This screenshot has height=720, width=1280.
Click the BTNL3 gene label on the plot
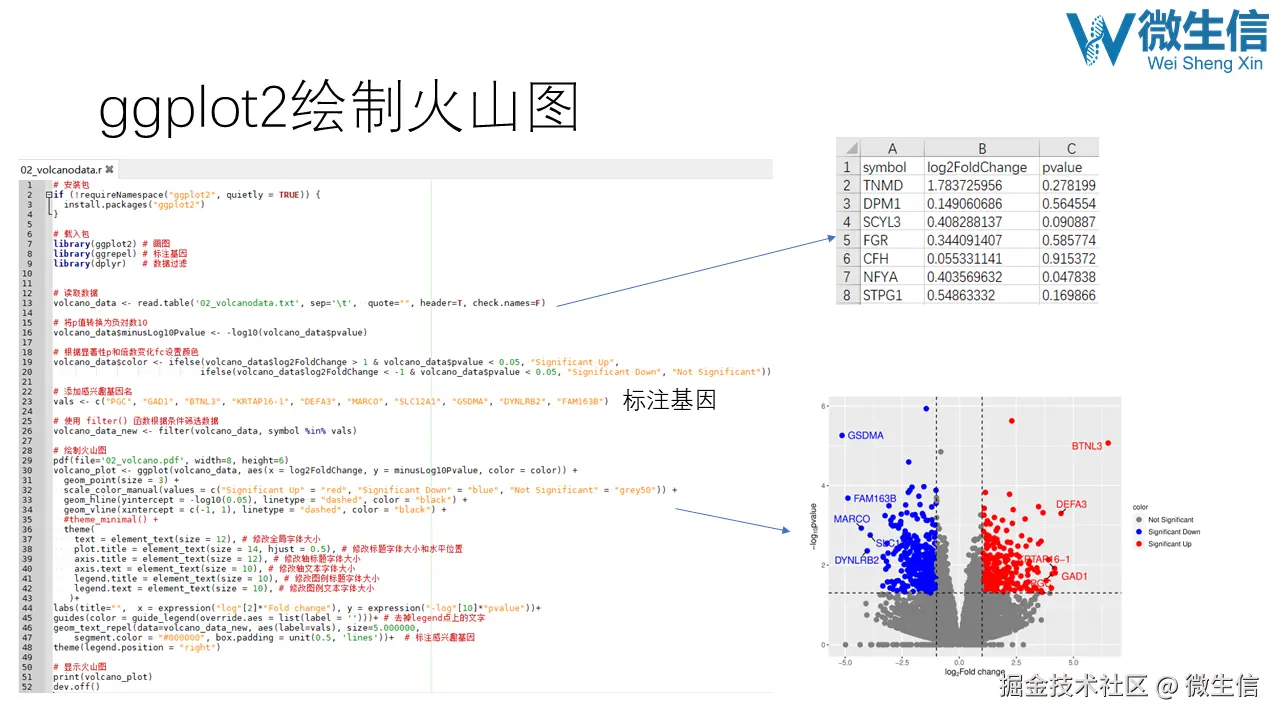(1087, 445)
